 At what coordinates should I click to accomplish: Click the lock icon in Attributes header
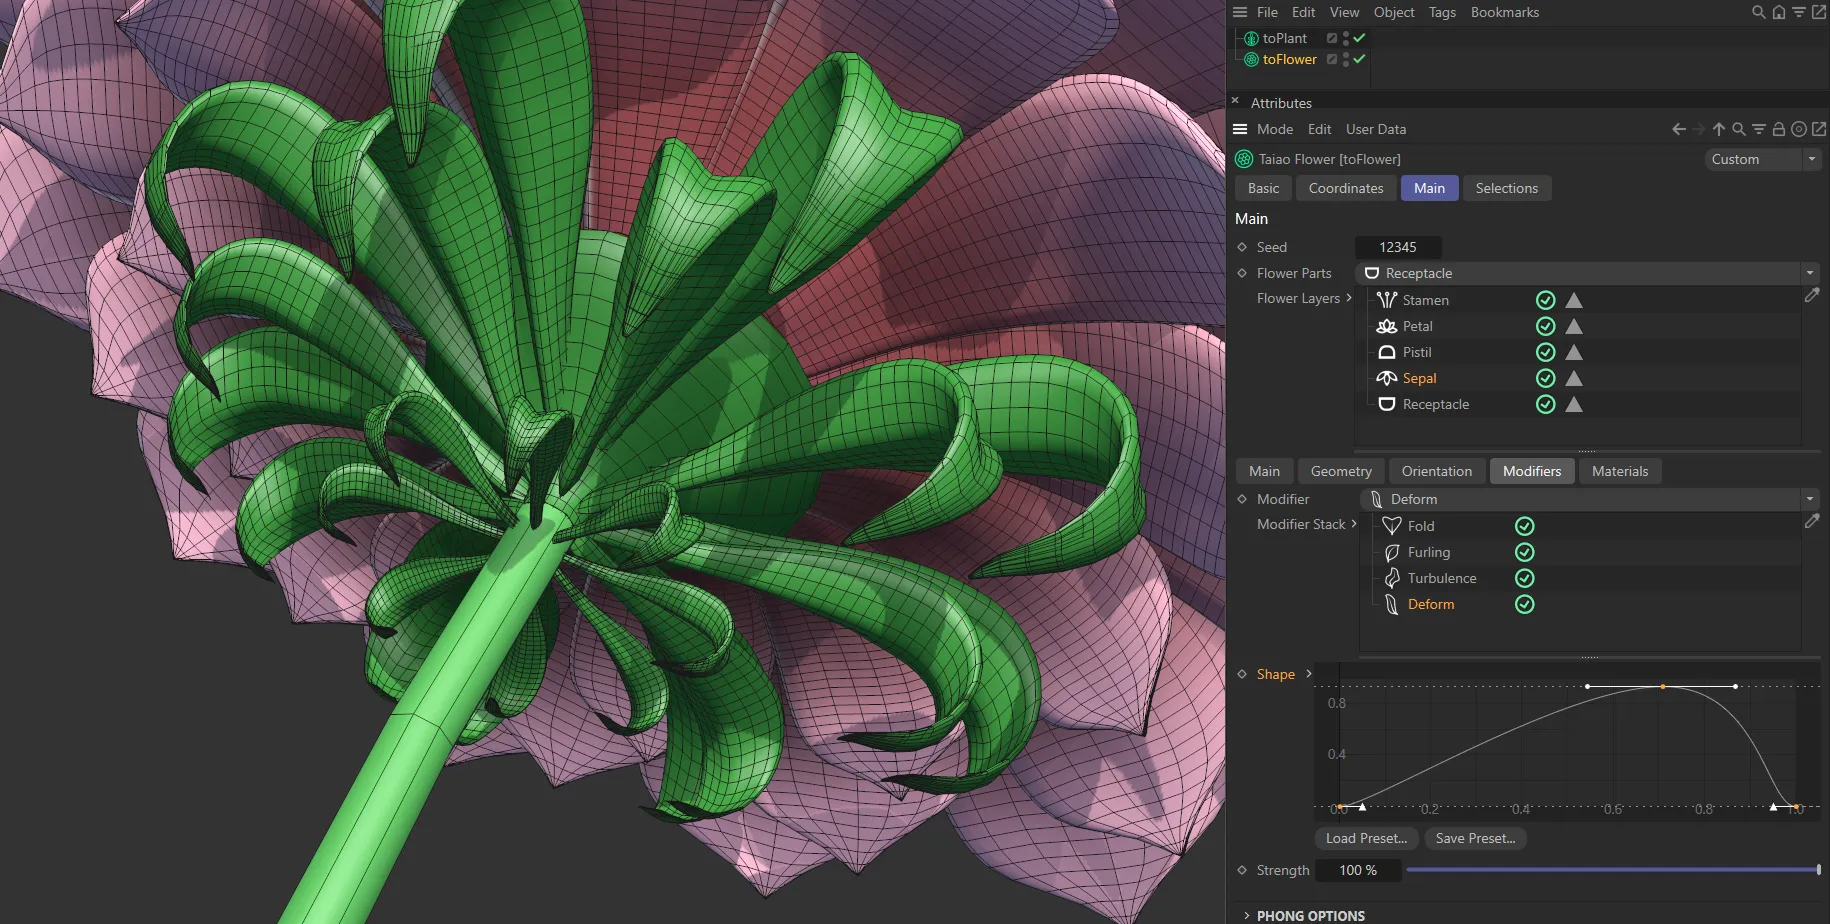pyautogui.click(x=1778, y=128)
